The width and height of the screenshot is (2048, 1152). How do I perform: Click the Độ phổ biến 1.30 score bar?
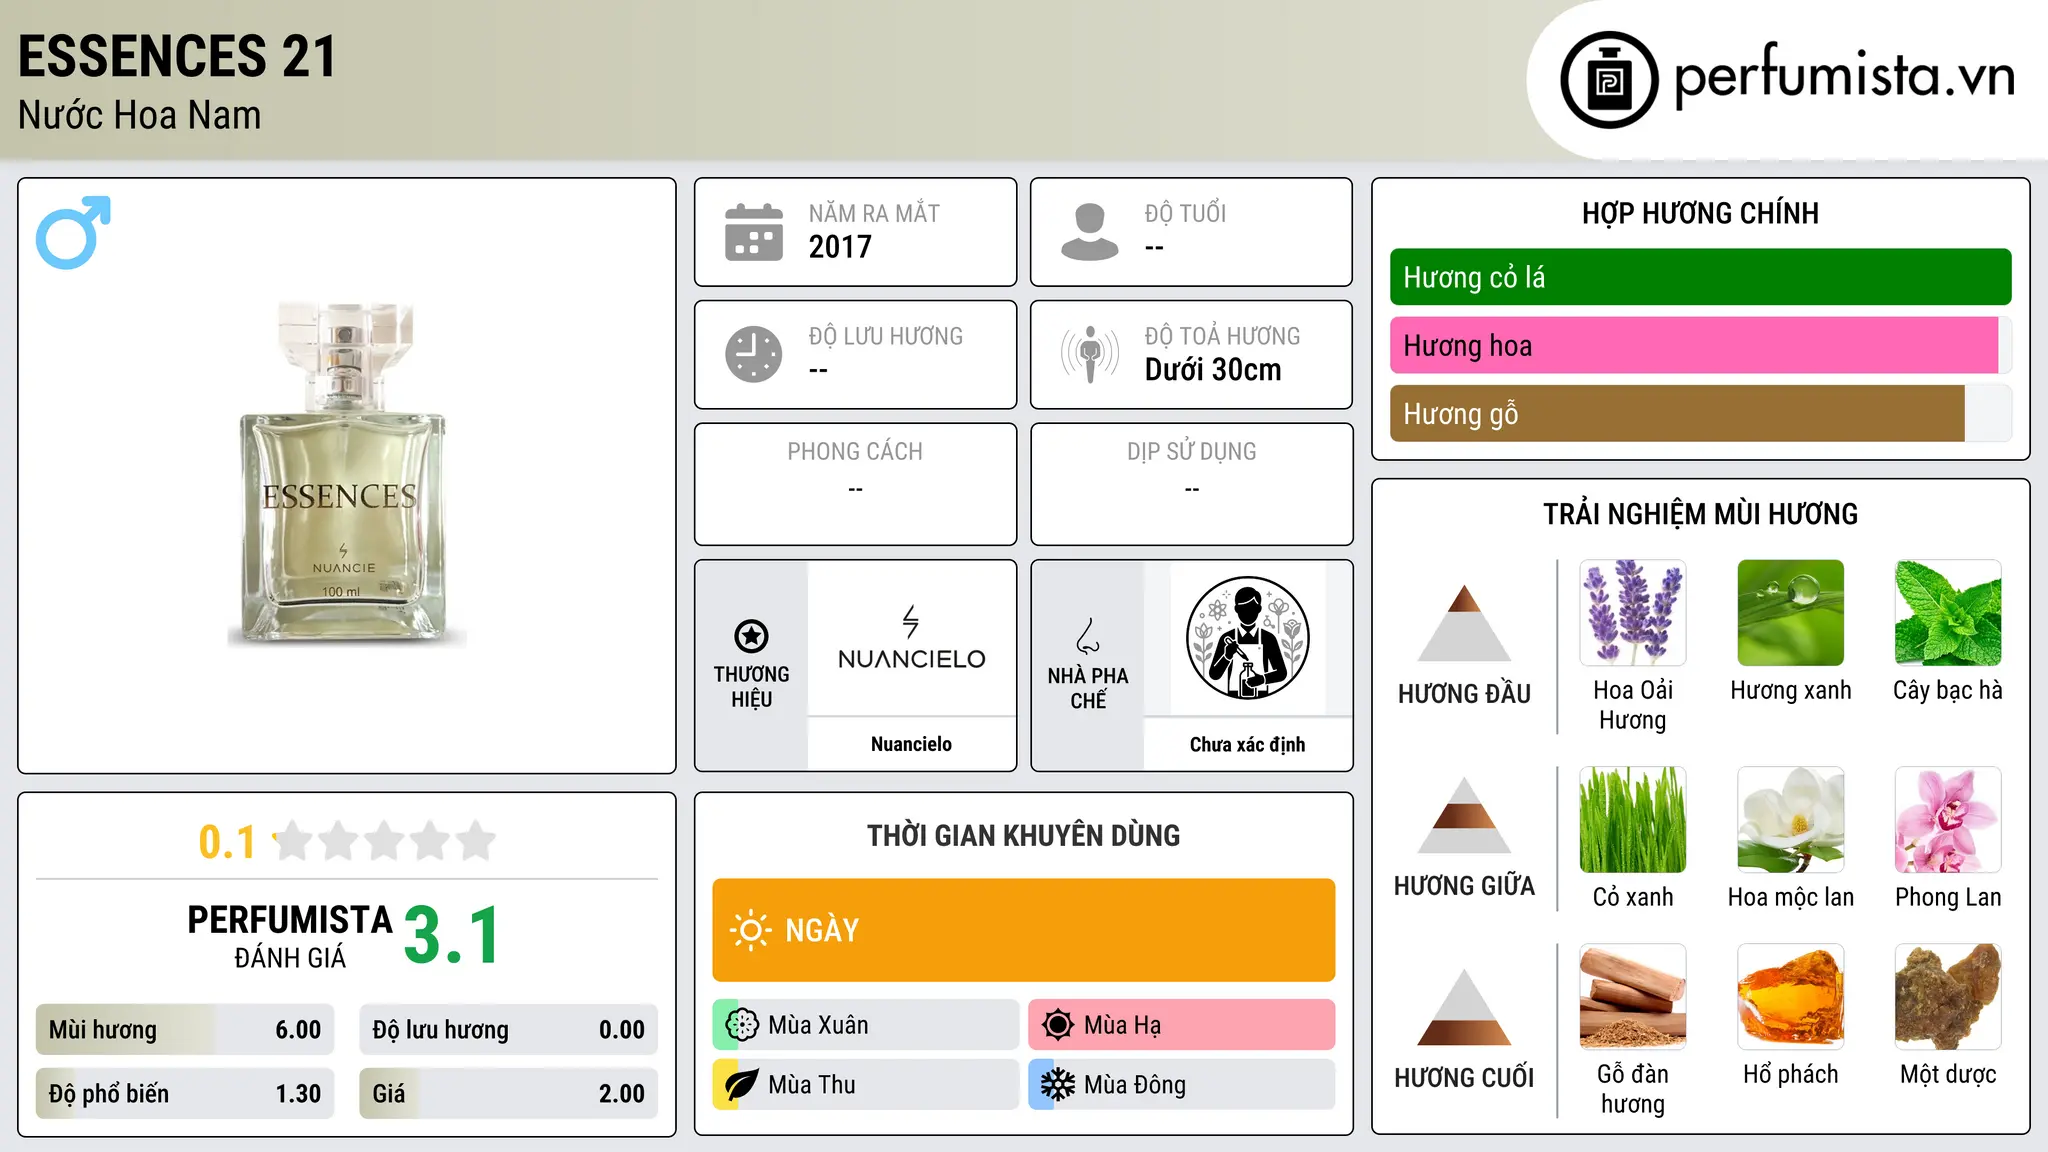point(185,1094)
